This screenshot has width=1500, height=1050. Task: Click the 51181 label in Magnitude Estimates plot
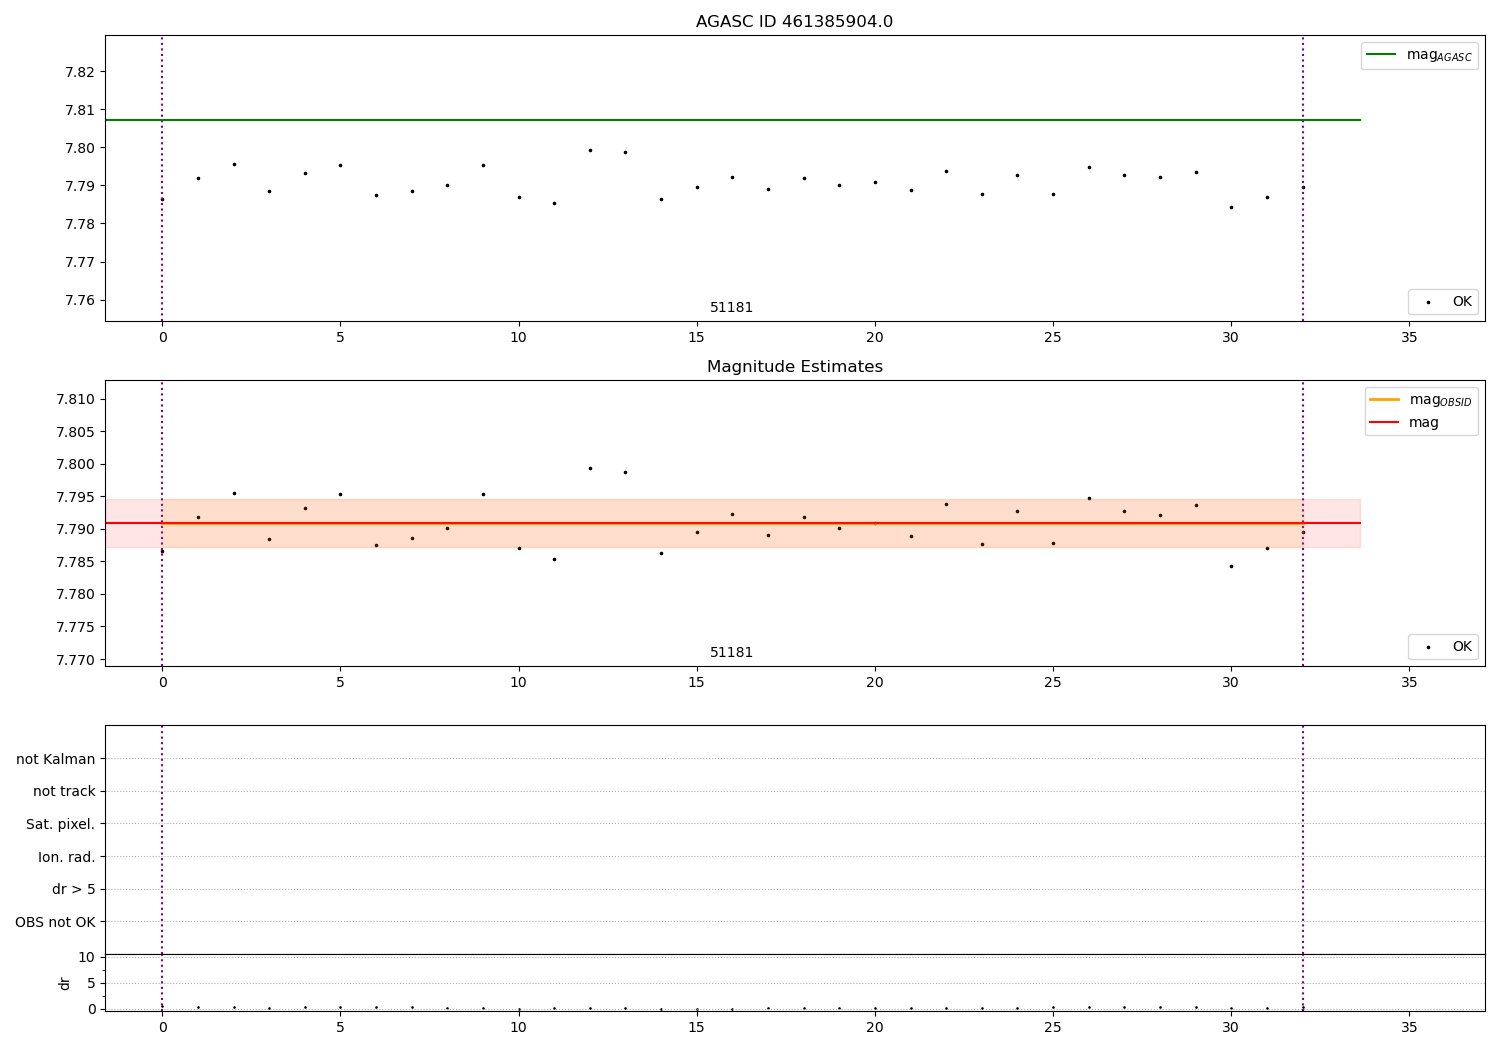pos(731,653)
